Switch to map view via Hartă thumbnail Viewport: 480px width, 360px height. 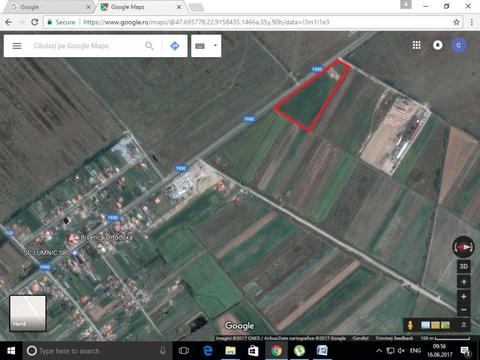coord(28,313)
